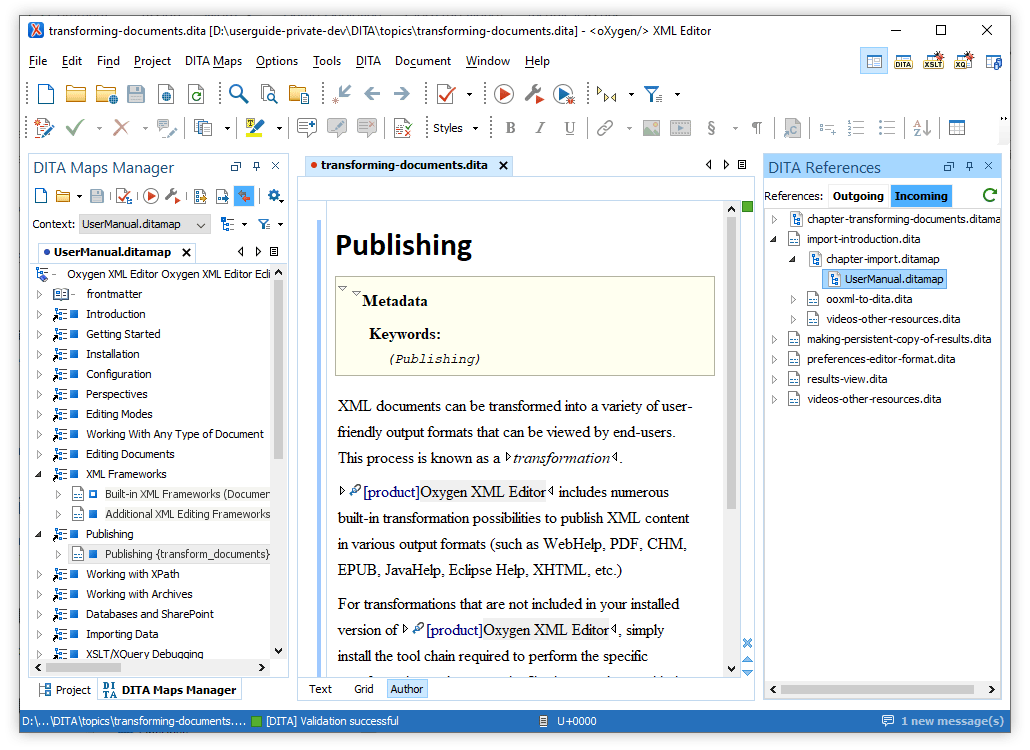Reject change red X icon
The width and height of the screenshot is (1030, 750).
click(x=121, y=127)
